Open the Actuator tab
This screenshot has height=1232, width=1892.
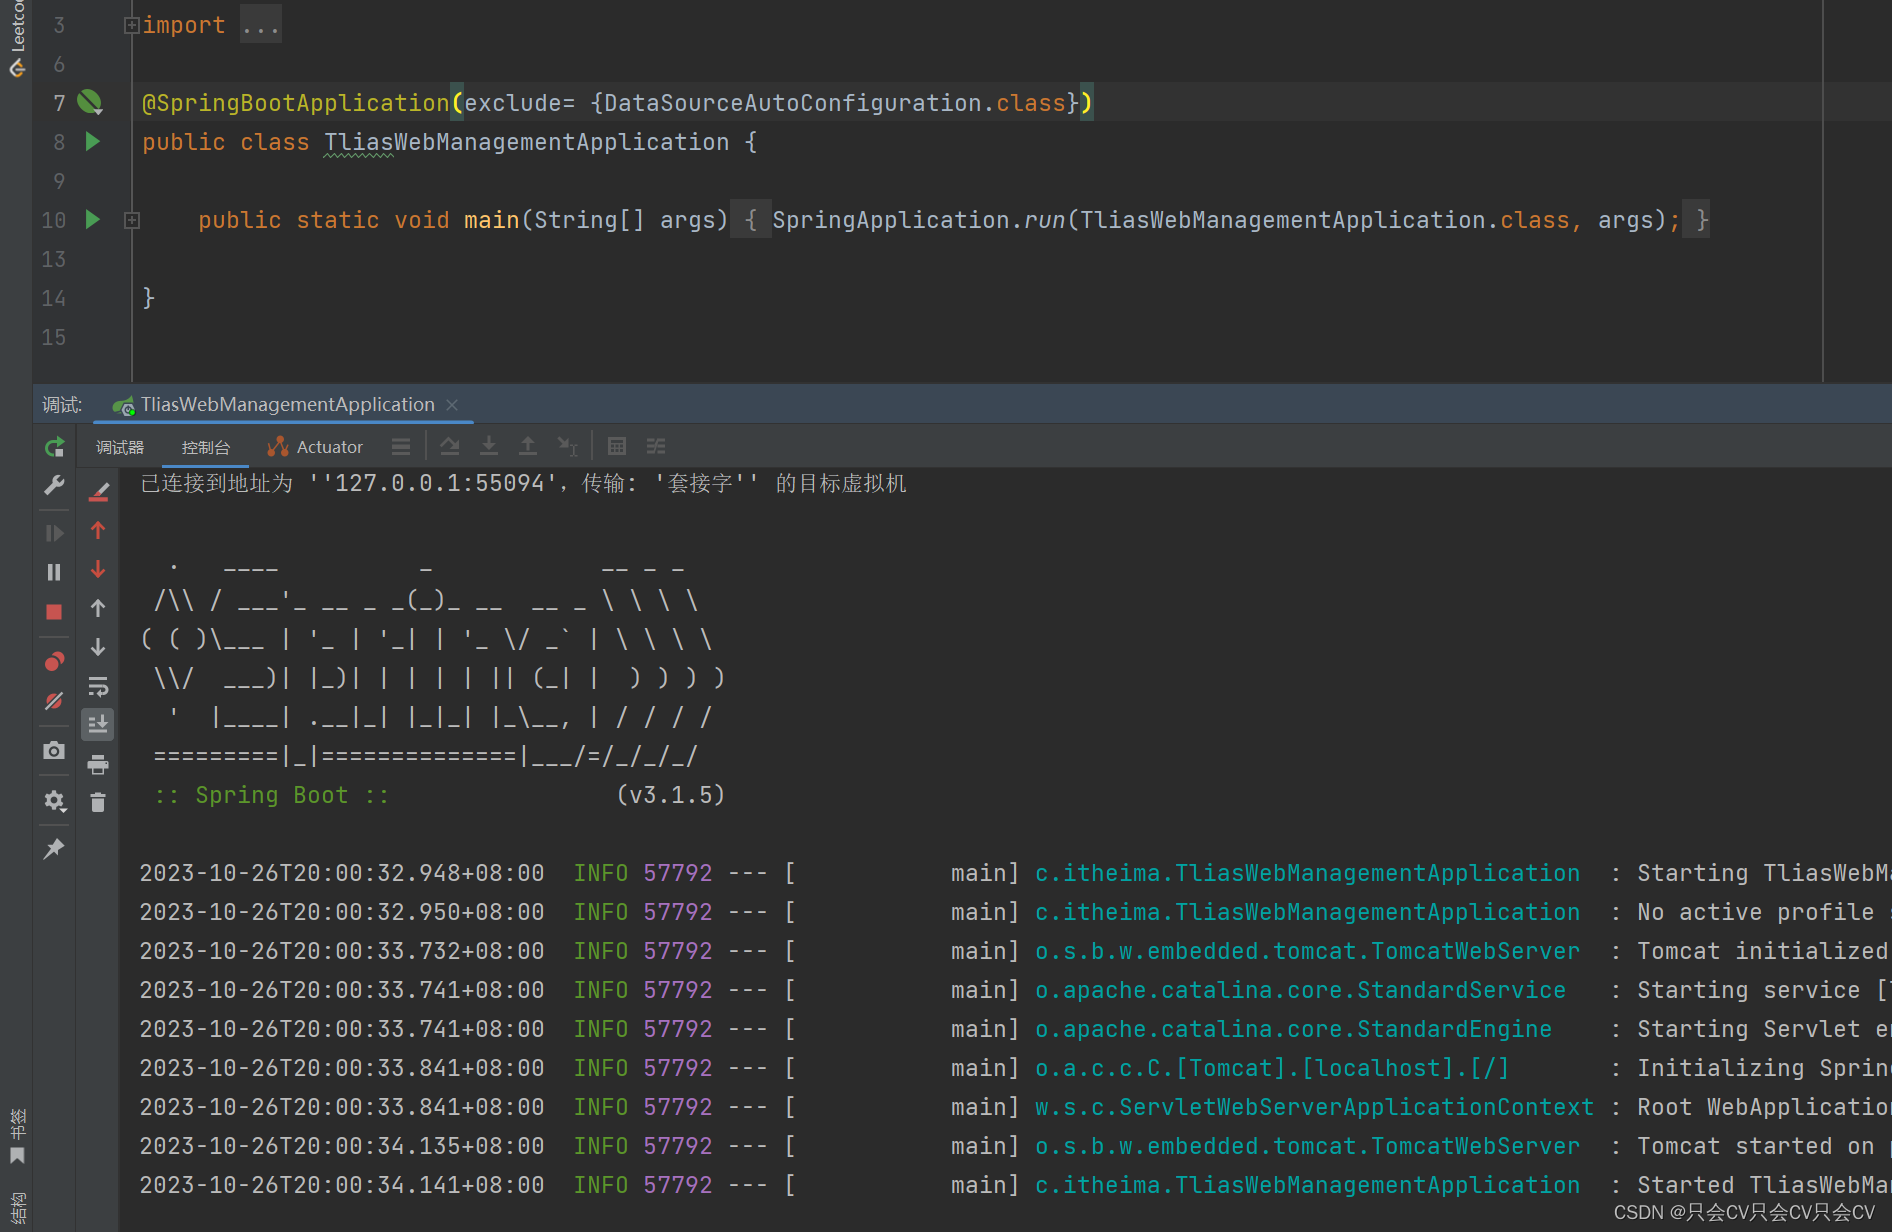[315, 446]
